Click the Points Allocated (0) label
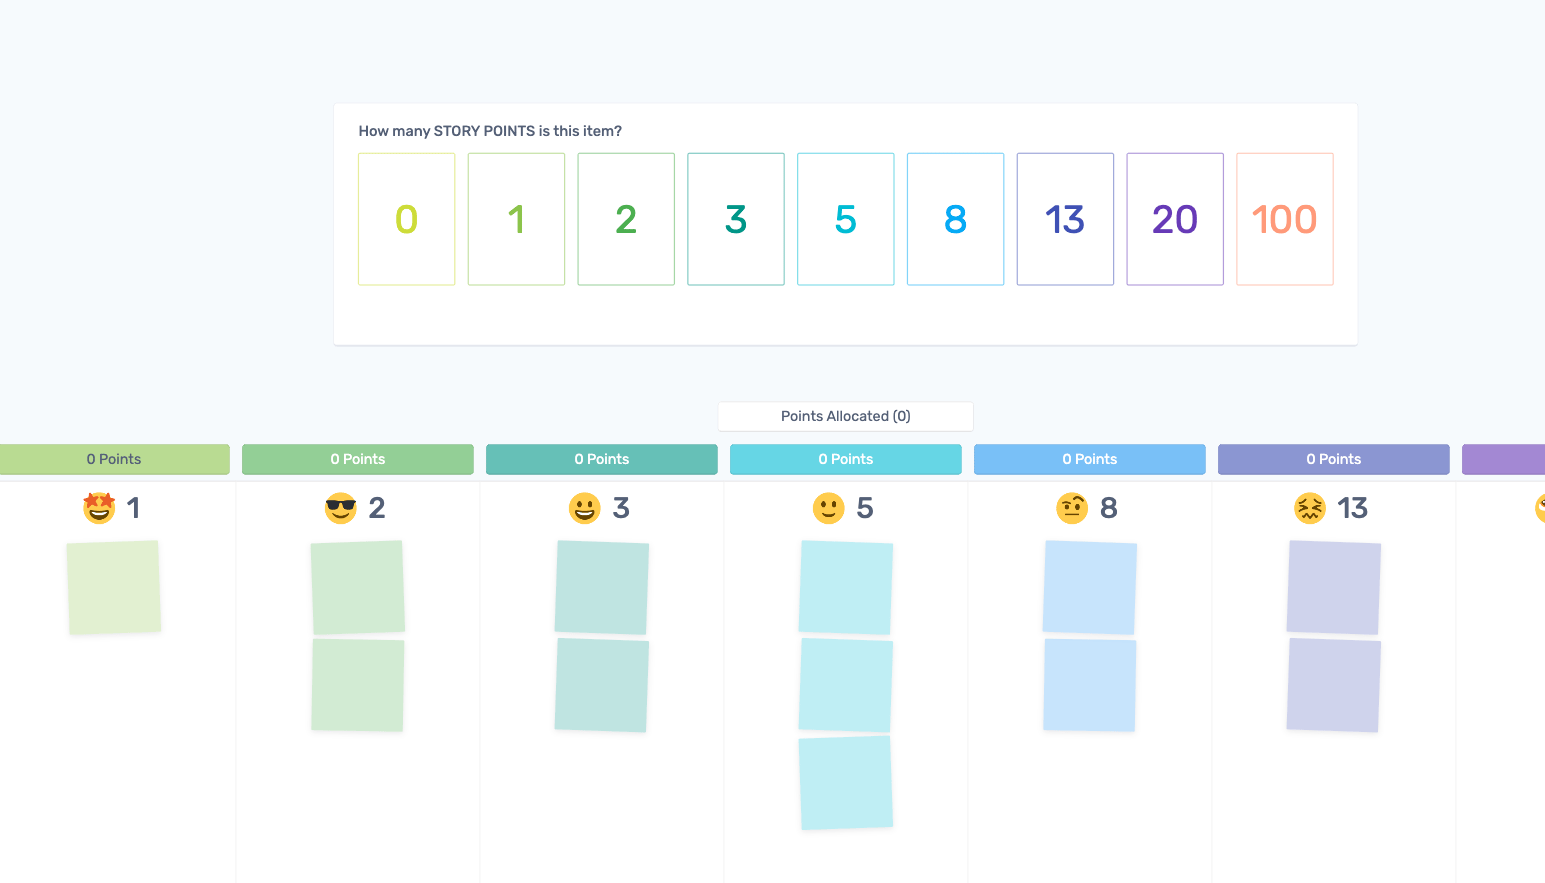The width and height of the screenshot is (1545, 883). point(846,416)
